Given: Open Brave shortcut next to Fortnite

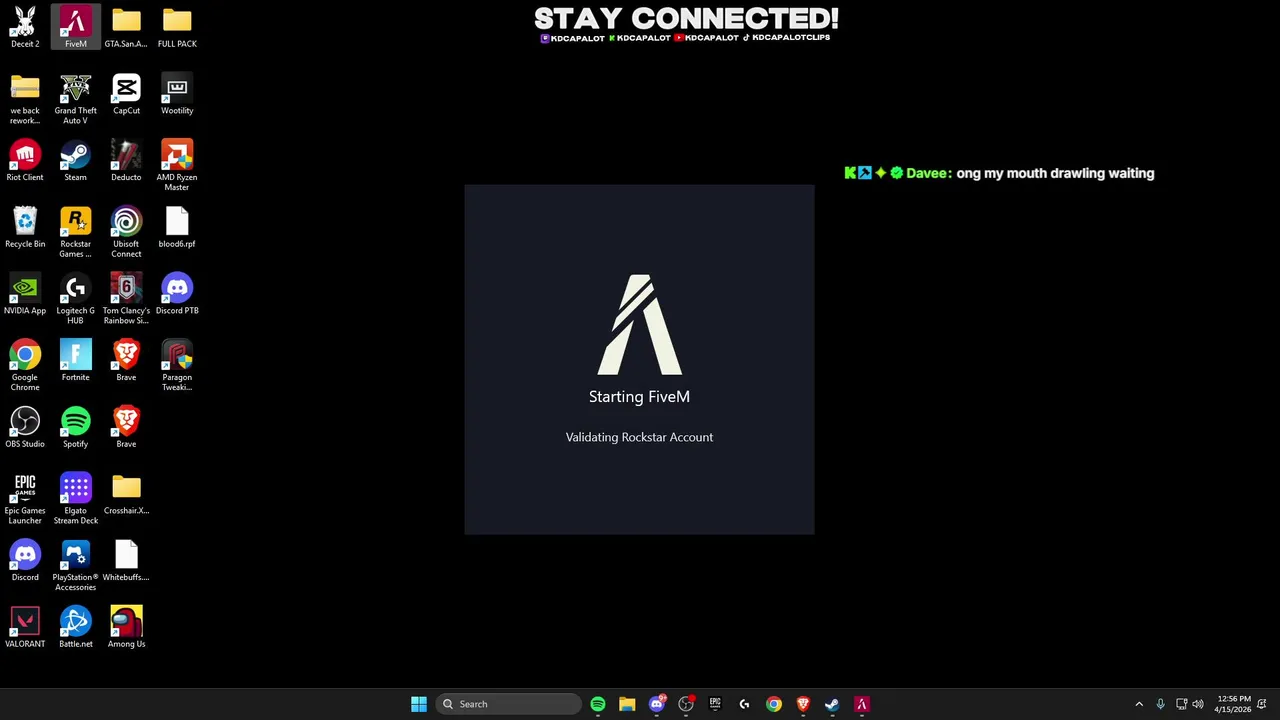Looking at the screenshot, I should click(126, 361).
